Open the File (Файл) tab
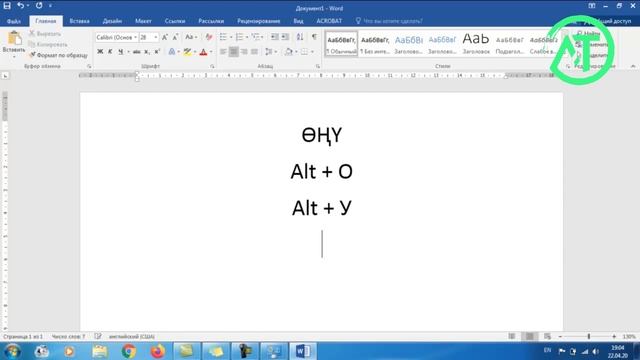This screenshot has width=640, height=360. [x=13, y=21]
